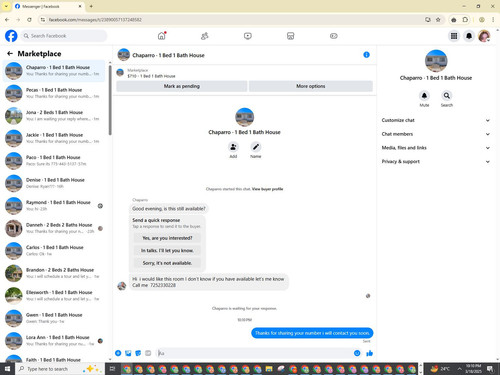Screen dimensions: 500x375
Task: Click the browser address bar URL
Action: click(x=95, y=20)
